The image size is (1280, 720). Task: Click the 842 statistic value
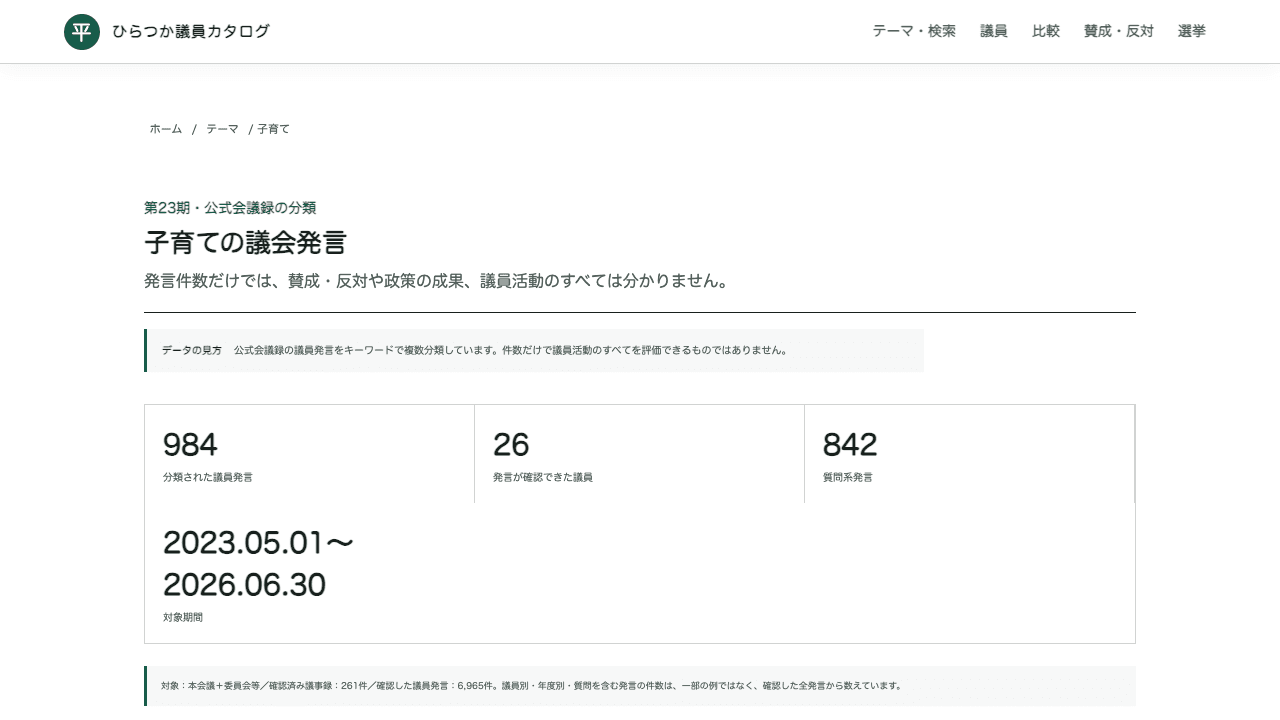[850, 444]
